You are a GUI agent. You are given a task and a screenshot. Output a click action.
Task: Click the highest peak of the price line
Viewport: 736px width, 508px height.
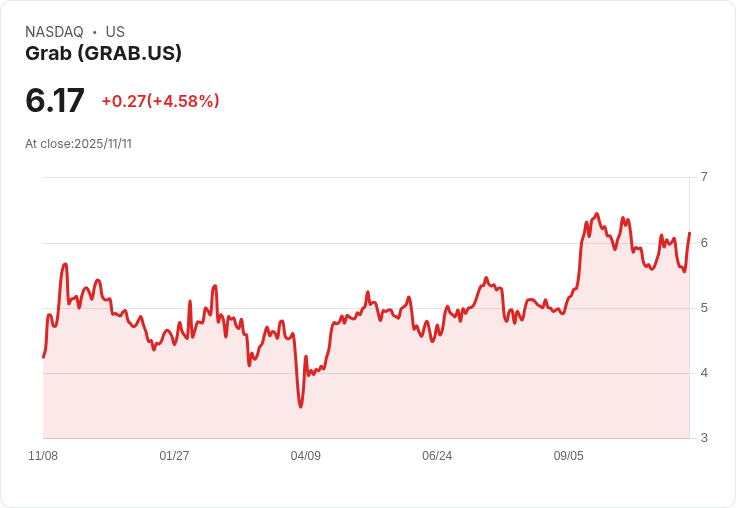(597, 214)
